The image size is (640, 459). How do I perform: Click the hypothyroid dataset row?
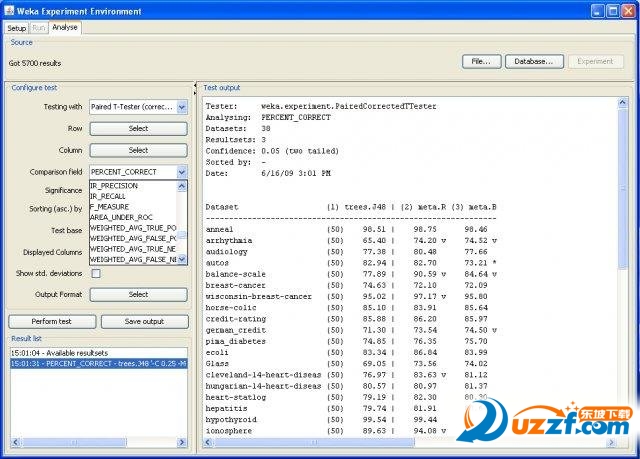point(322,419)
